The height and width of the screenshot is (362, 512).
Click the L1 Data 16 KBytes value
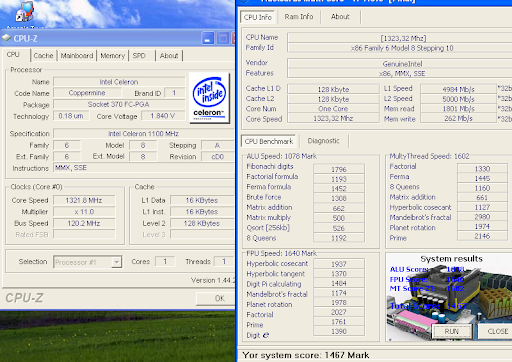[202, 200]
